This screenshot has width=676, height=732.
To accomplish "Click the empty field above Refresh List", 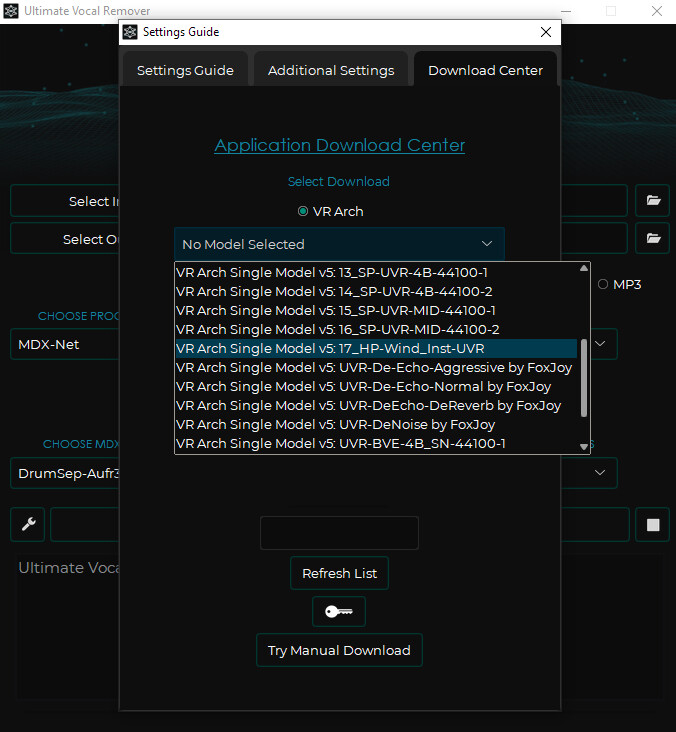I will tap(339, 533).
